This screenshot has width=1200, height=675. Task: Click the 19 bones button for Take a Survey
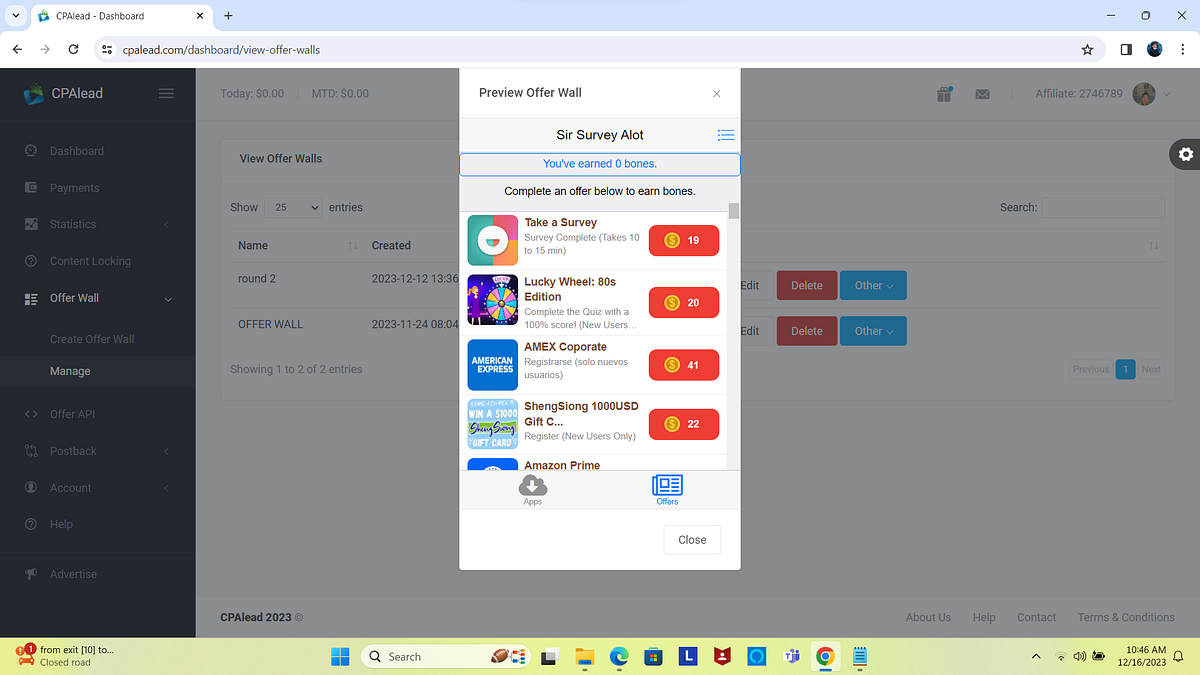(684, 241)
